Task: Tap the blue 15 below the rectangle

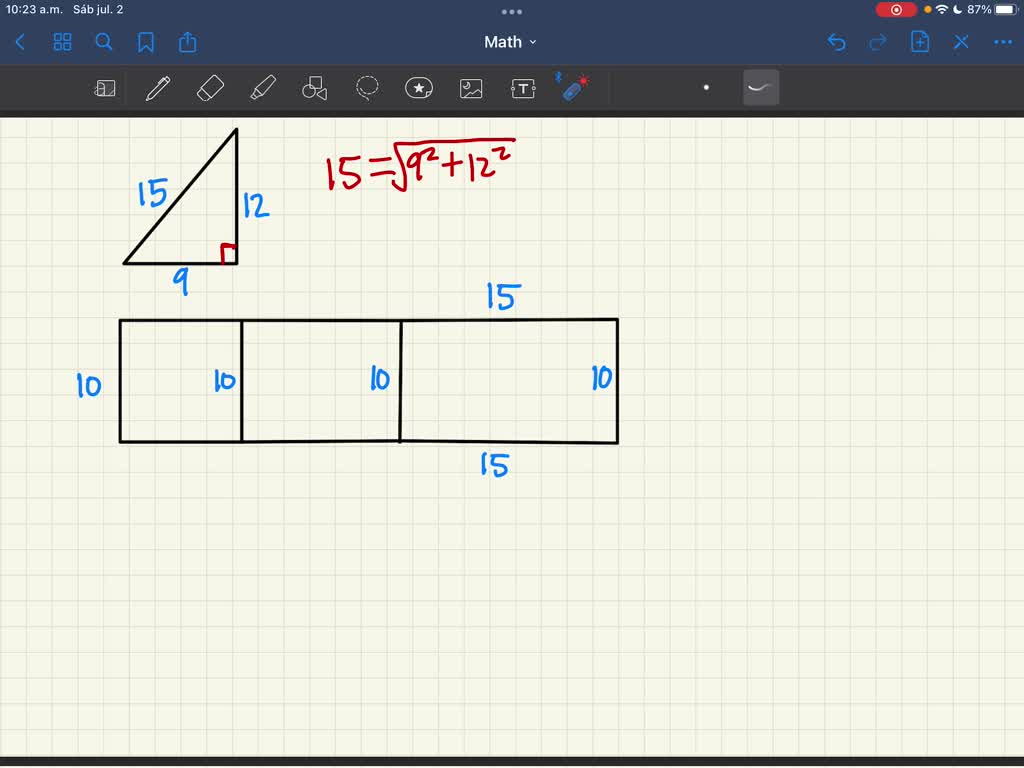Action: tap(494, 465)
